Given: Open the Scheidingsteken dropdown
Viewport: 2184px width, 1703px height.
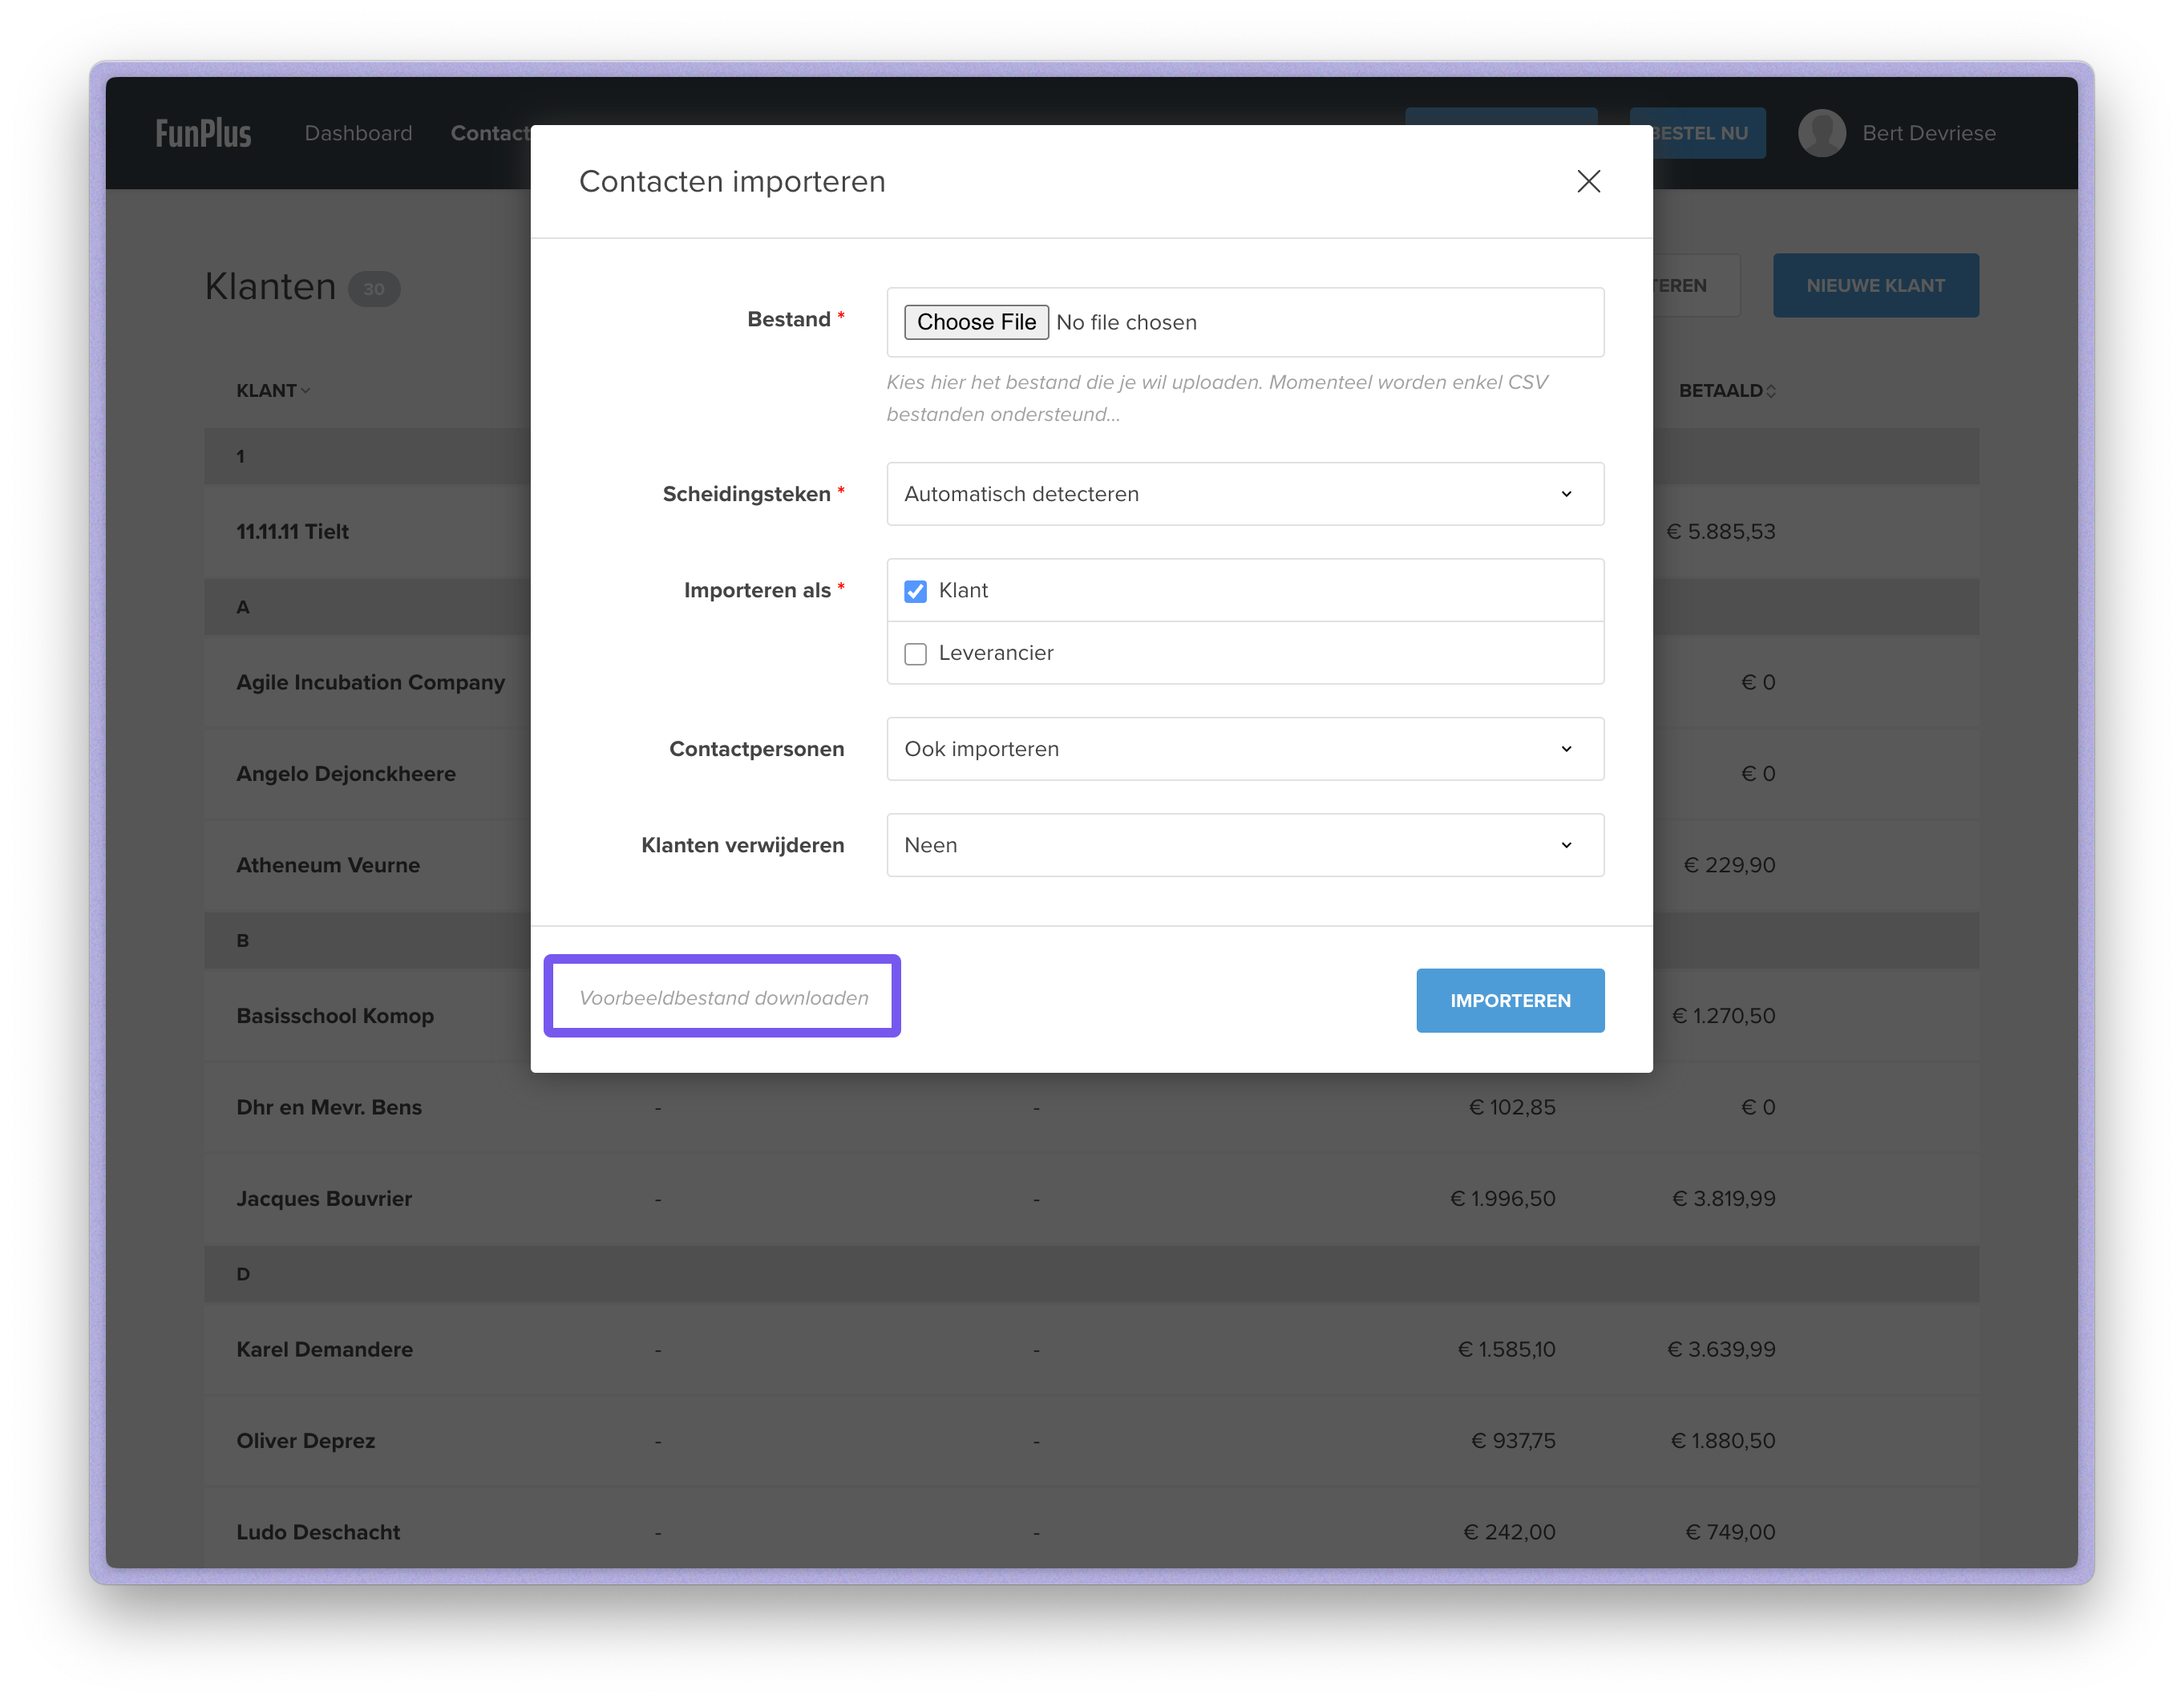Looking at the screenshot, I should [x=1244, y=494].
